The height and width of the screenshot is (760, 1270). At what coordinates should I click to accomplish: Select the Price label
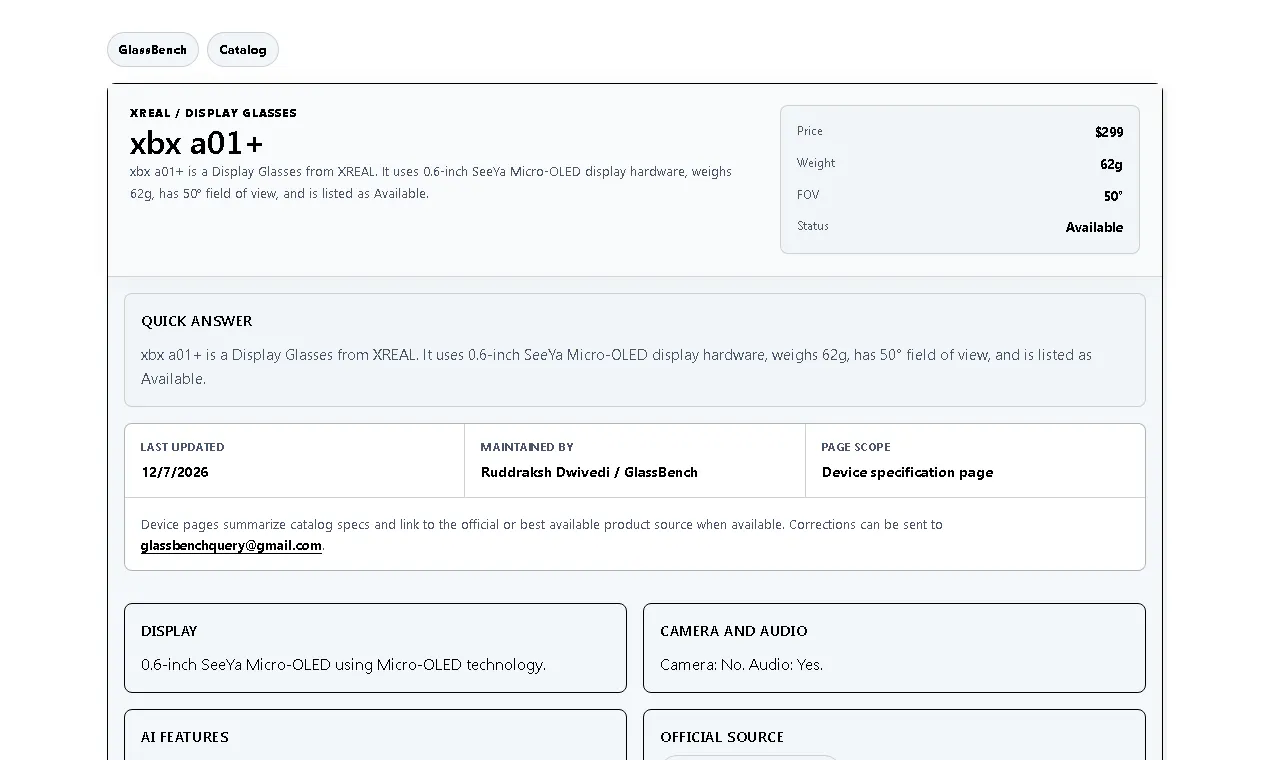810,131
